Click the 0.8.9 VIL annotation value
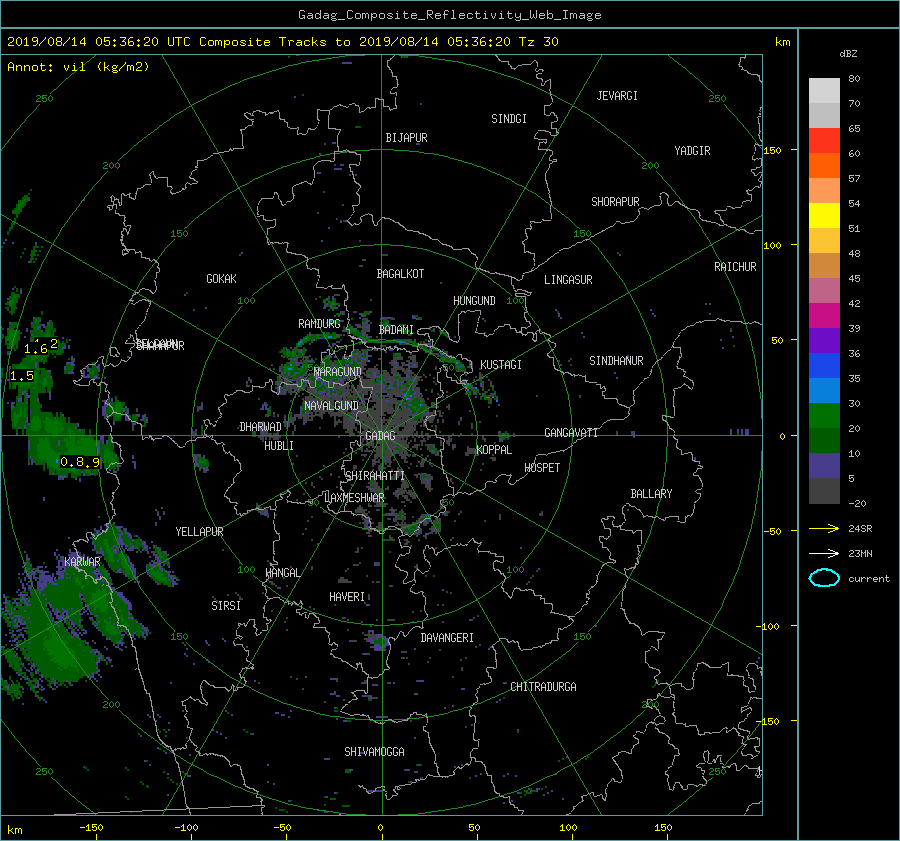Viewport: 900px width, 841px height. point(80,462)
